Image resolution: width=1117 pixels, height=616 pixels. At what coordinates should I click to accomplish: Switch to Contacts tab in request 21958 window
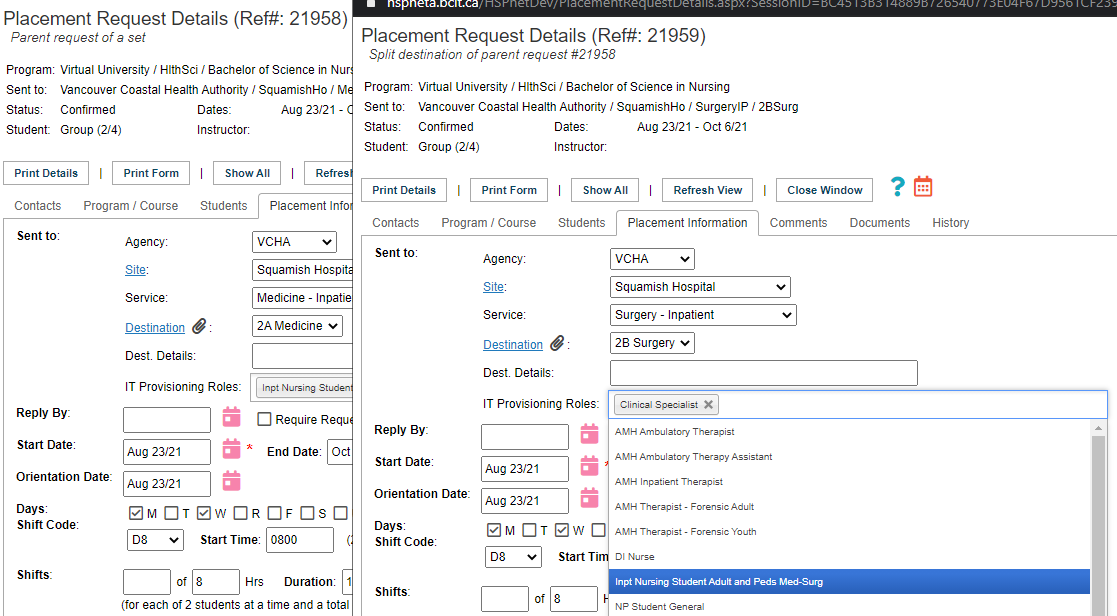pyautogui.click(x=38, y=206)
